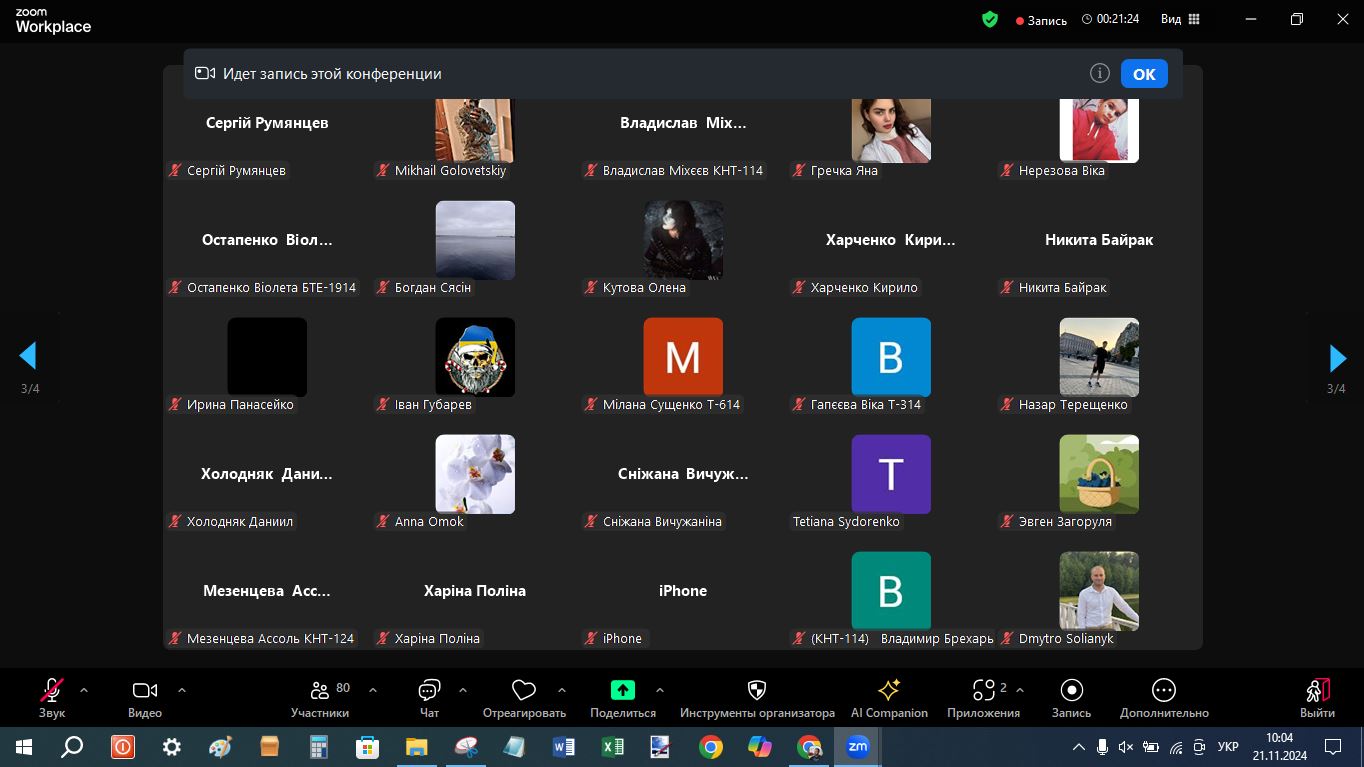Expand audio options arrow next to microphone

(x=84, y=690)
